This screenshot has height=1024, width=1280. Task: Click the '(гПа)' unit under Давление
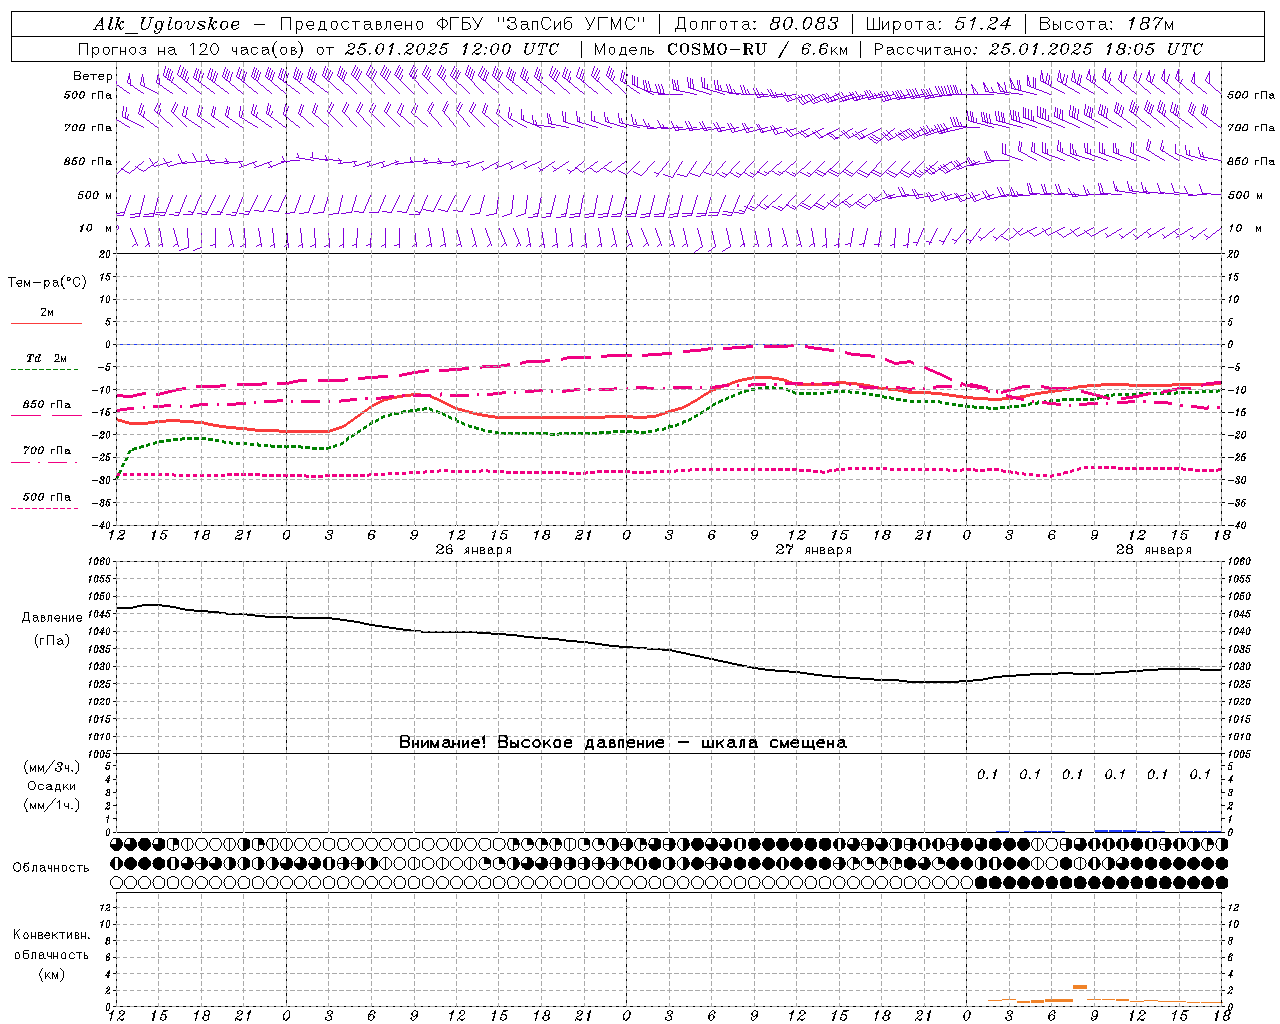click(52, 641)
